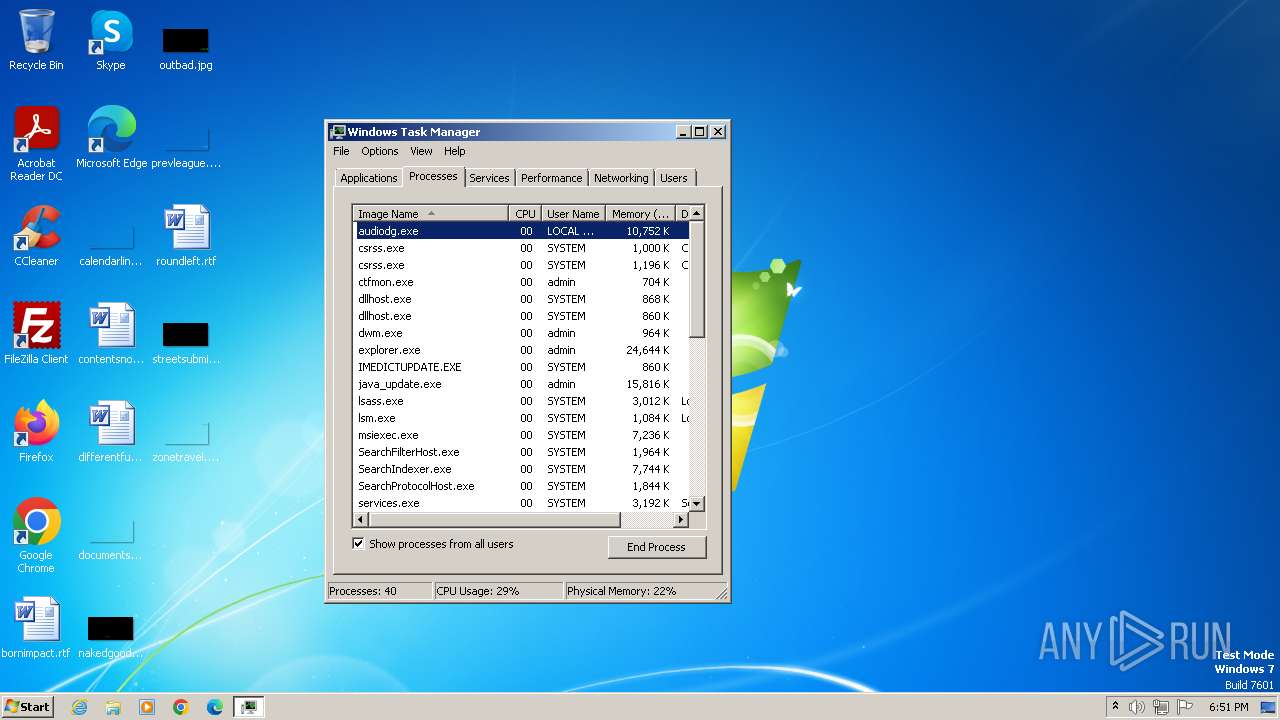Viewport: 1280px width, 720px height.
Task: Launch Firefox from the desktop
Action: click(x=36, y=432)
